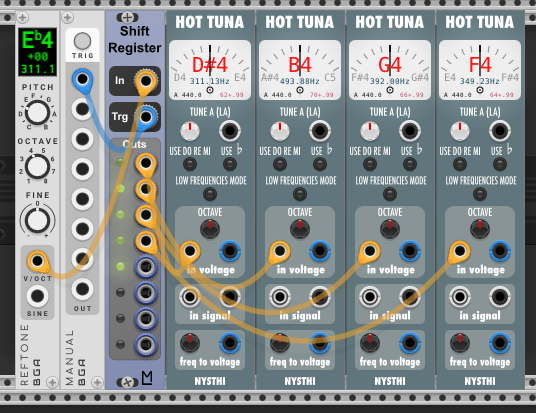Turn OCTAVE knob on D#4 Hot Tuna
This screenshot has height=413, width=536.
click(210, 229)
